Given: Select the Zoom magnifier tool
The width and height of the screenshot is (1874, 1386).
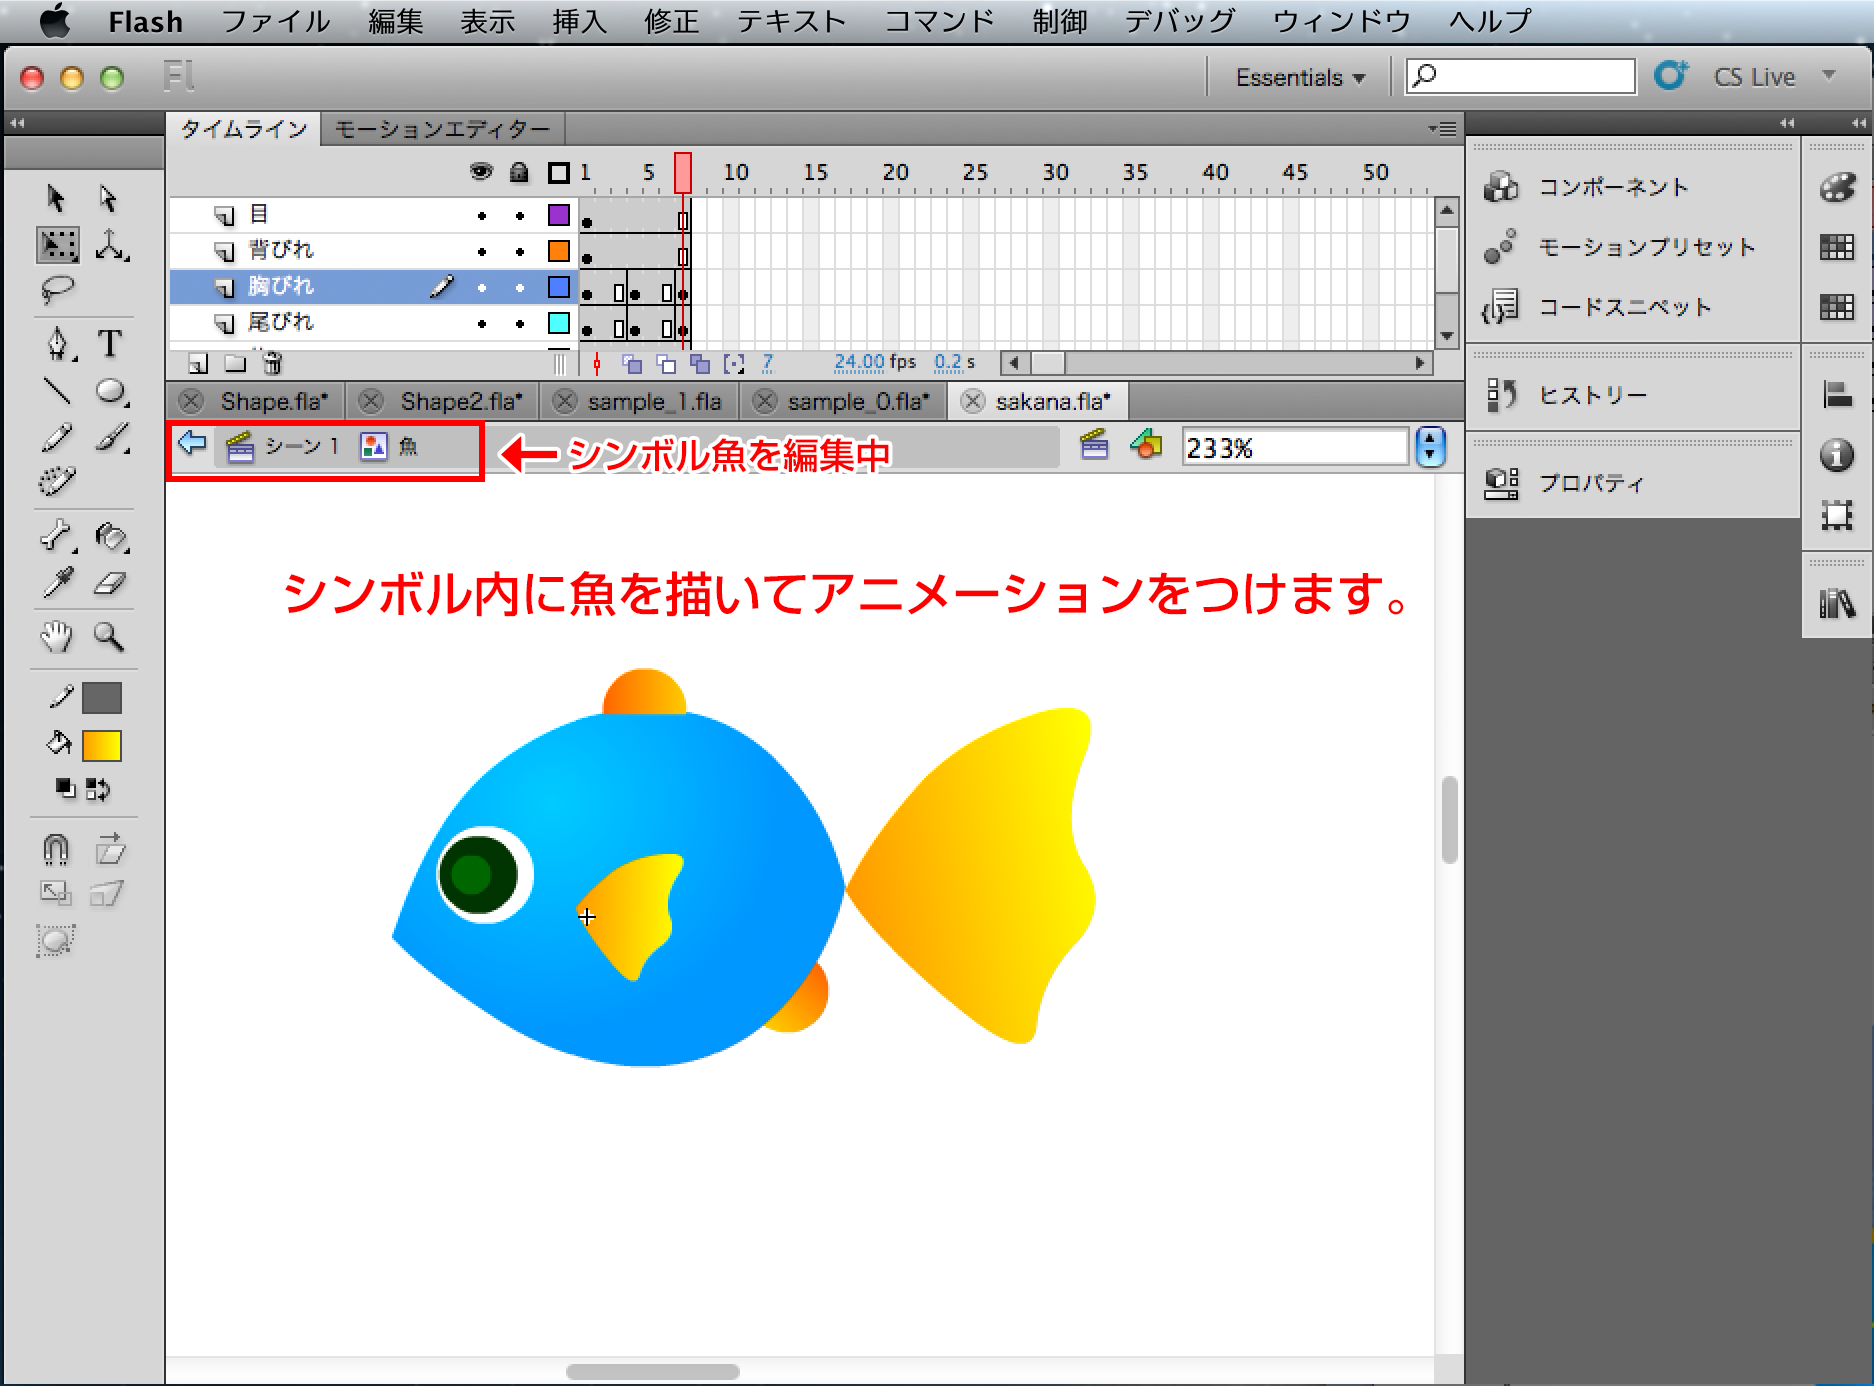Looking at the screenshot, I should (109, 636).
